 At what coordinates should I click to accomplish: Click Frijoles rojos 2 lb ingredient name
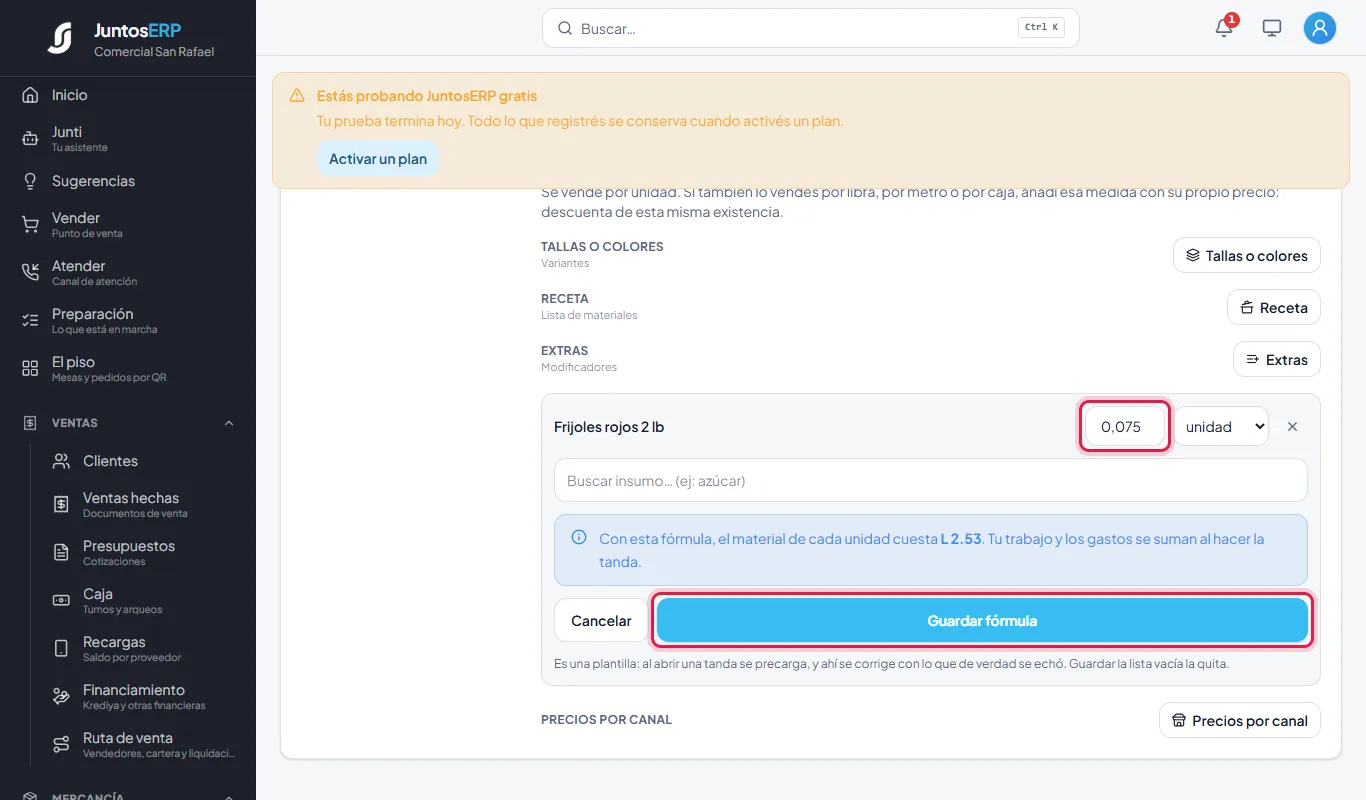point(609,427)
